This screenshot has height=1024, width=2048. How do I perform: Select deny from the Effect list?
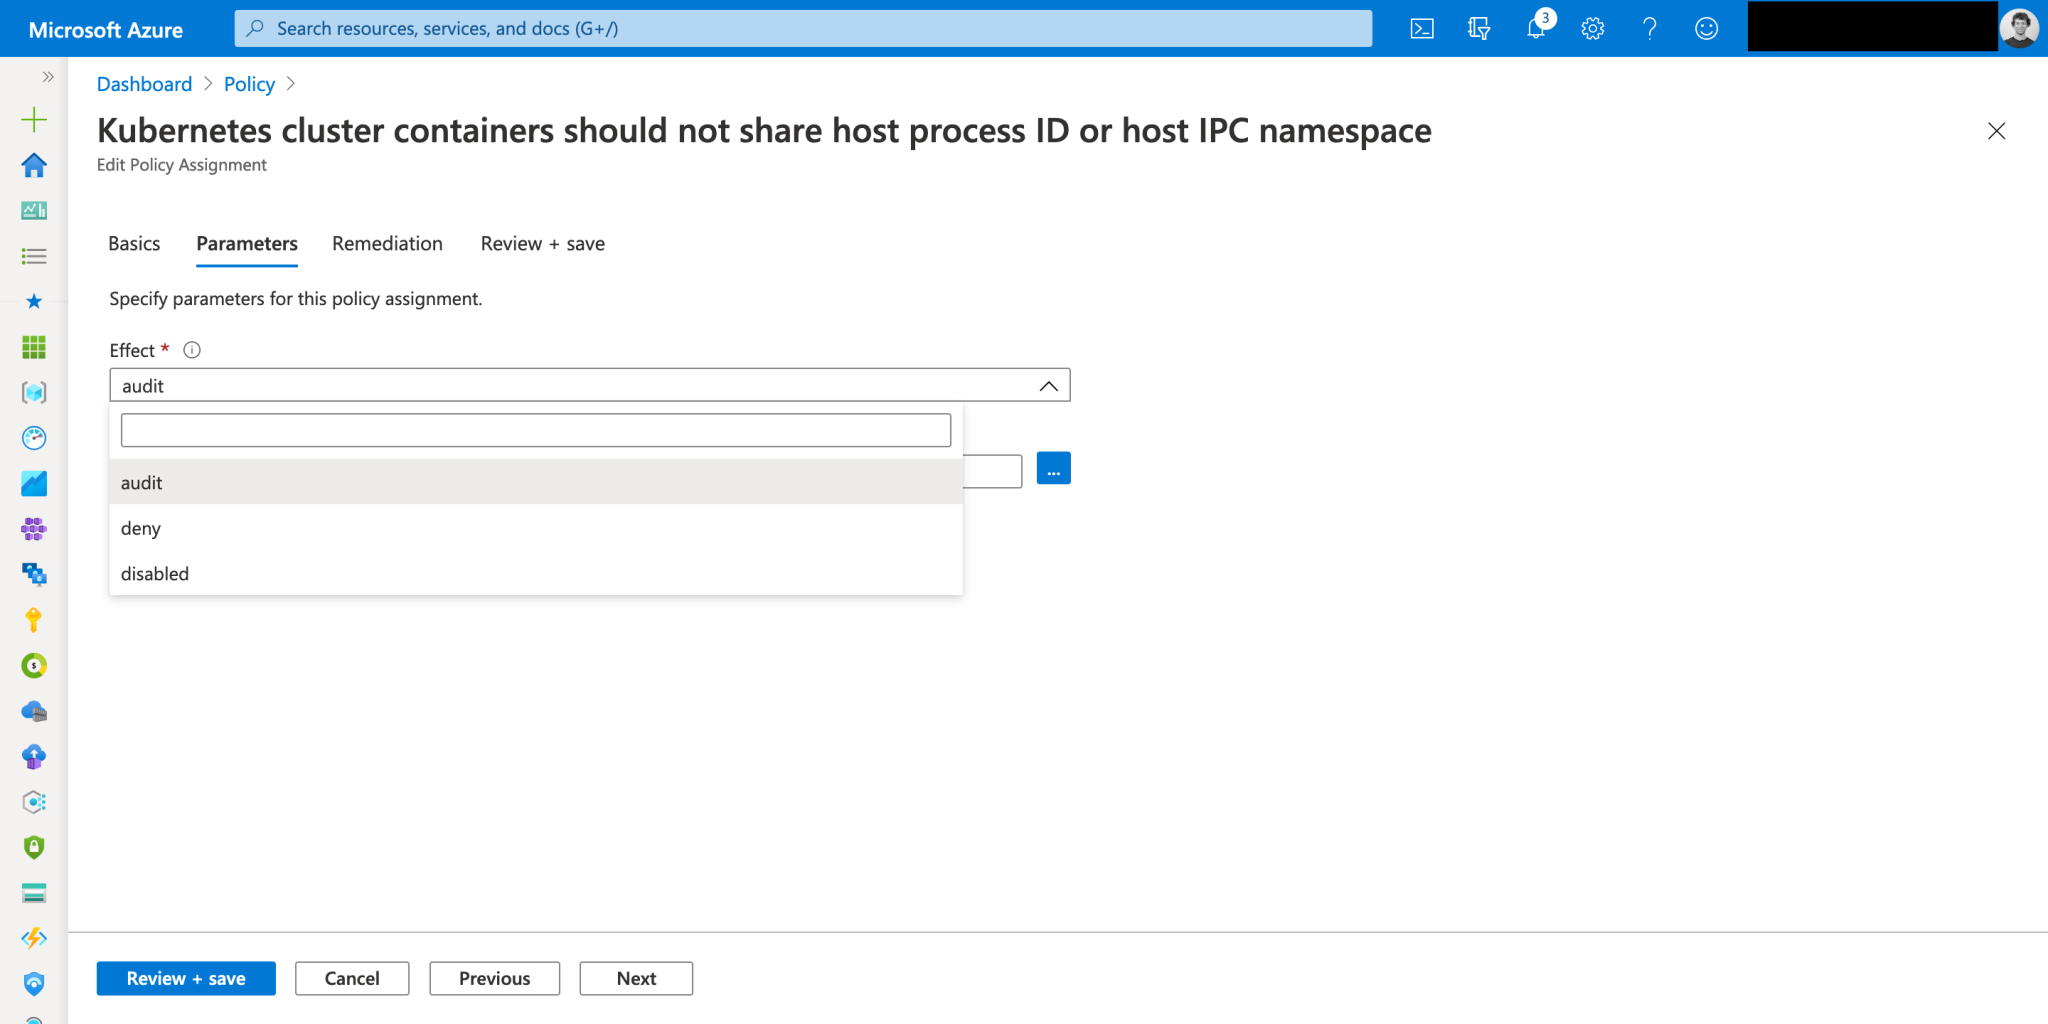coord(140,528)
